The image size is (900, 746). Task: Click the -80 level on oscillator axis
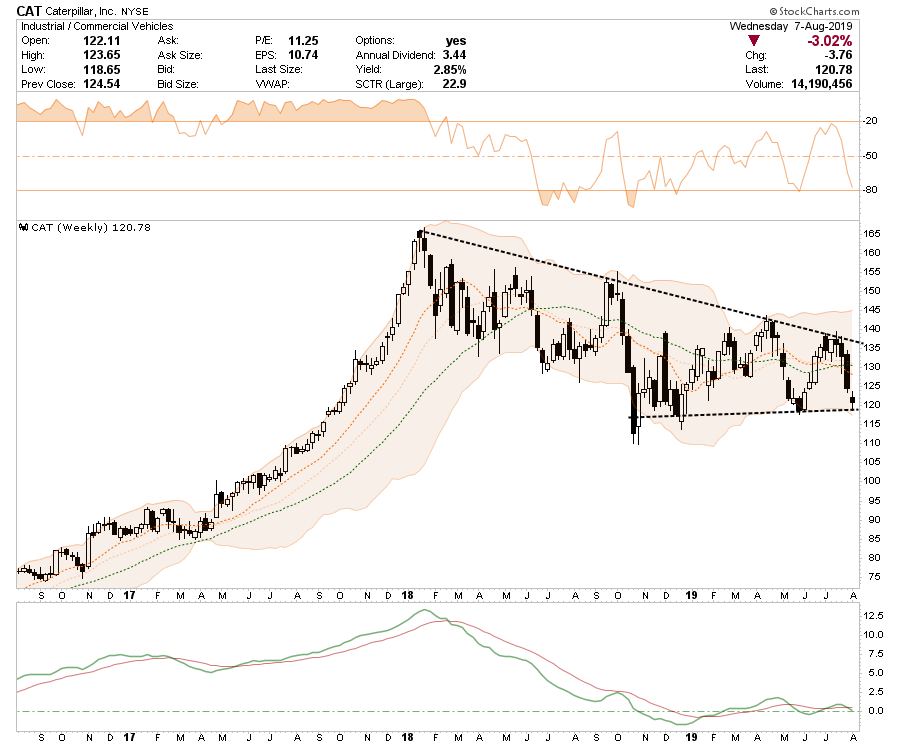(871, 189)
